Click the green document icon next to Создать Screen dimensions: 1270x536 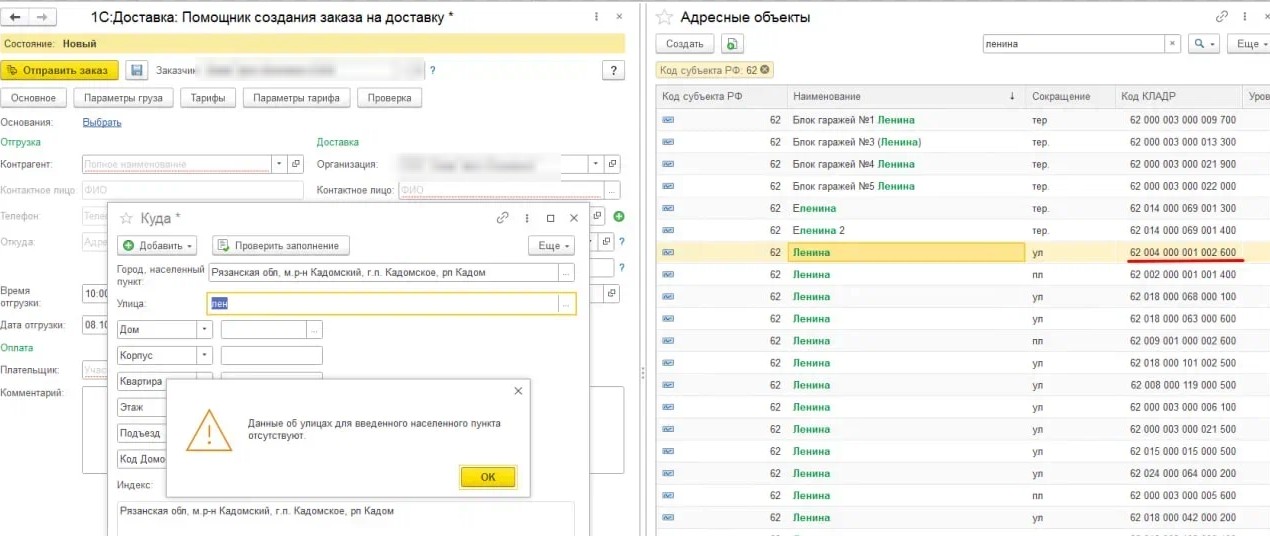733,44
